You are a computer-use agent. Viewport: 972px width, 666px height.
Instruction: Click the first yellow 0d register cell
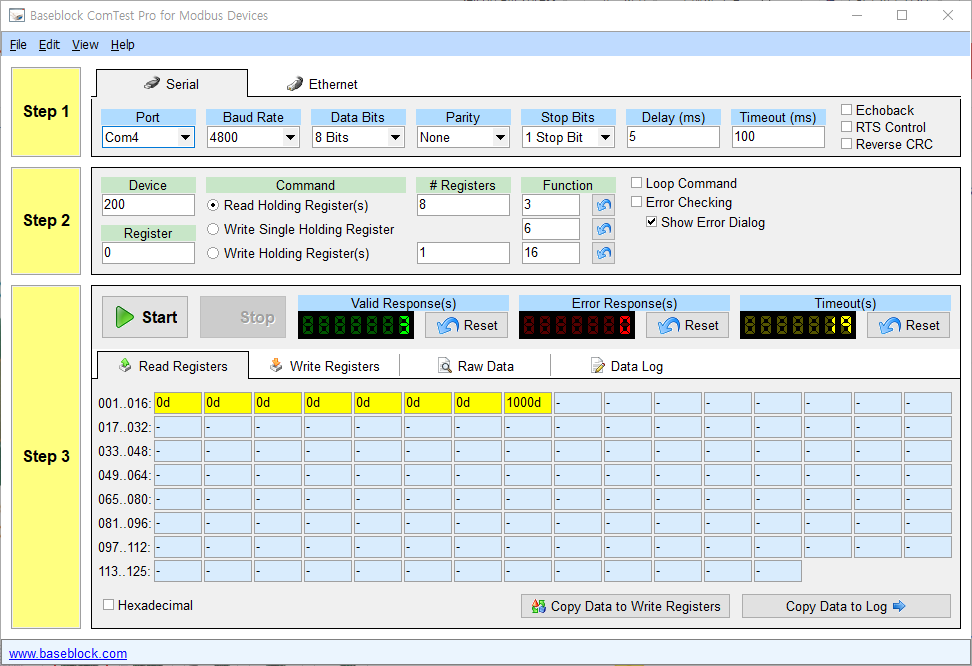[178, 403]
